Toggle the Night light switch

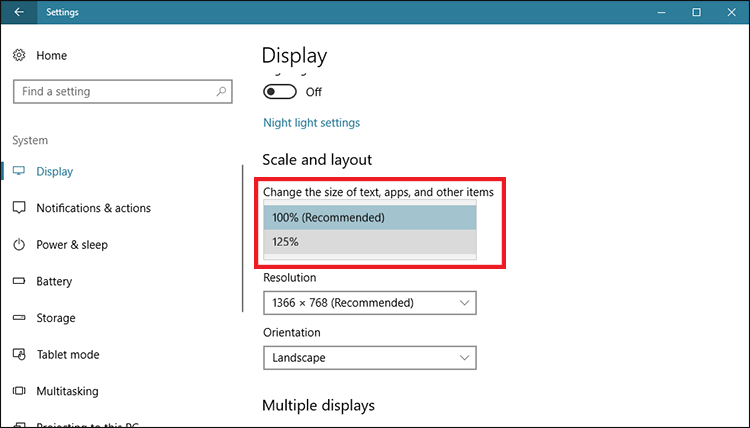pyautogui.click(x=280, y=91)
